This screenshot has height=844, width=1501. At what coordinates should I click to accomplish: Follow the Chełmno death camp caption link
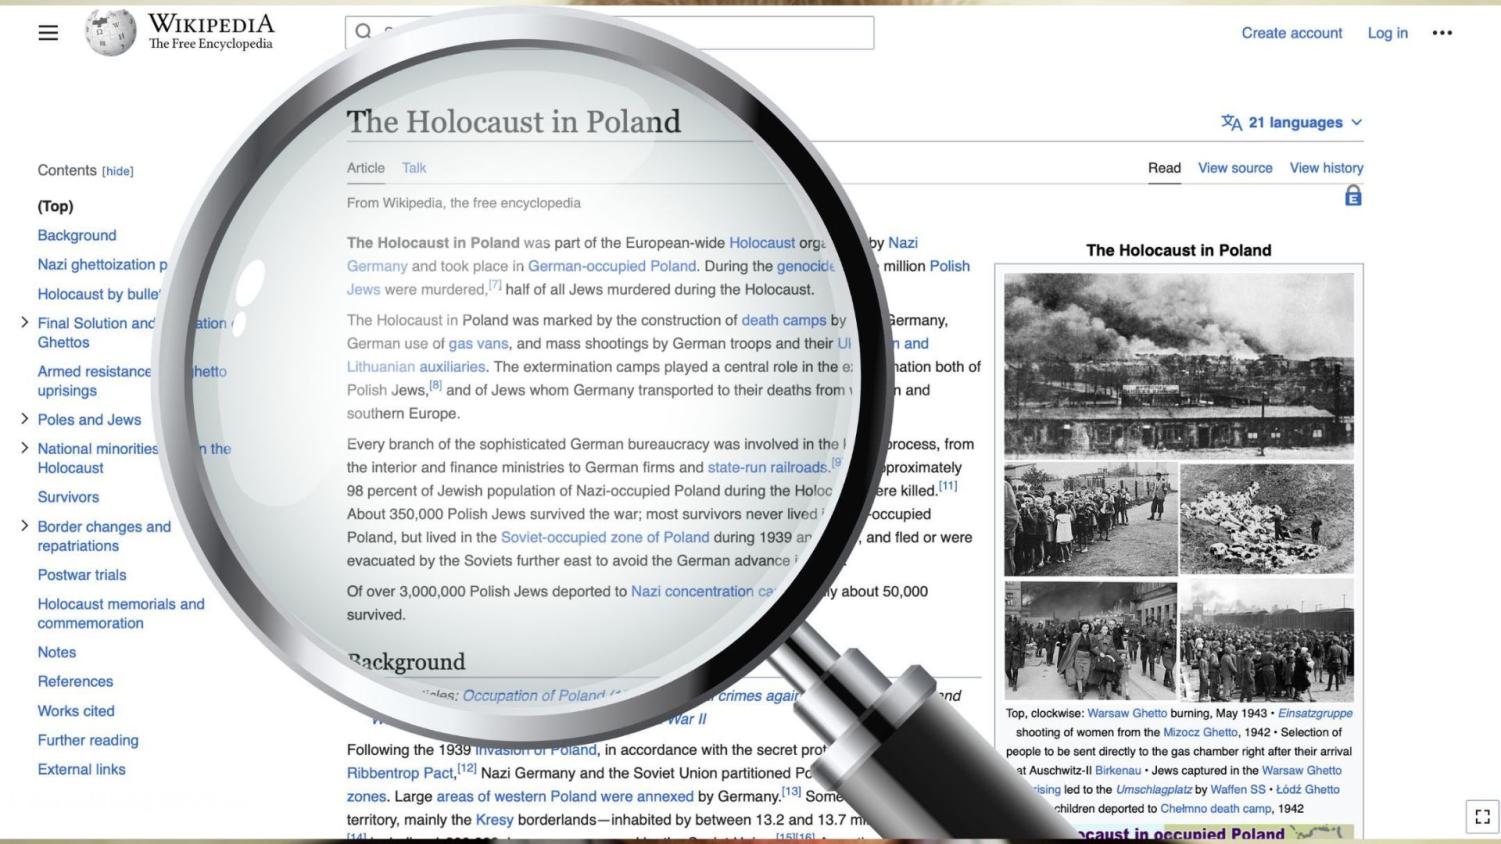[x=1217, y=808]
